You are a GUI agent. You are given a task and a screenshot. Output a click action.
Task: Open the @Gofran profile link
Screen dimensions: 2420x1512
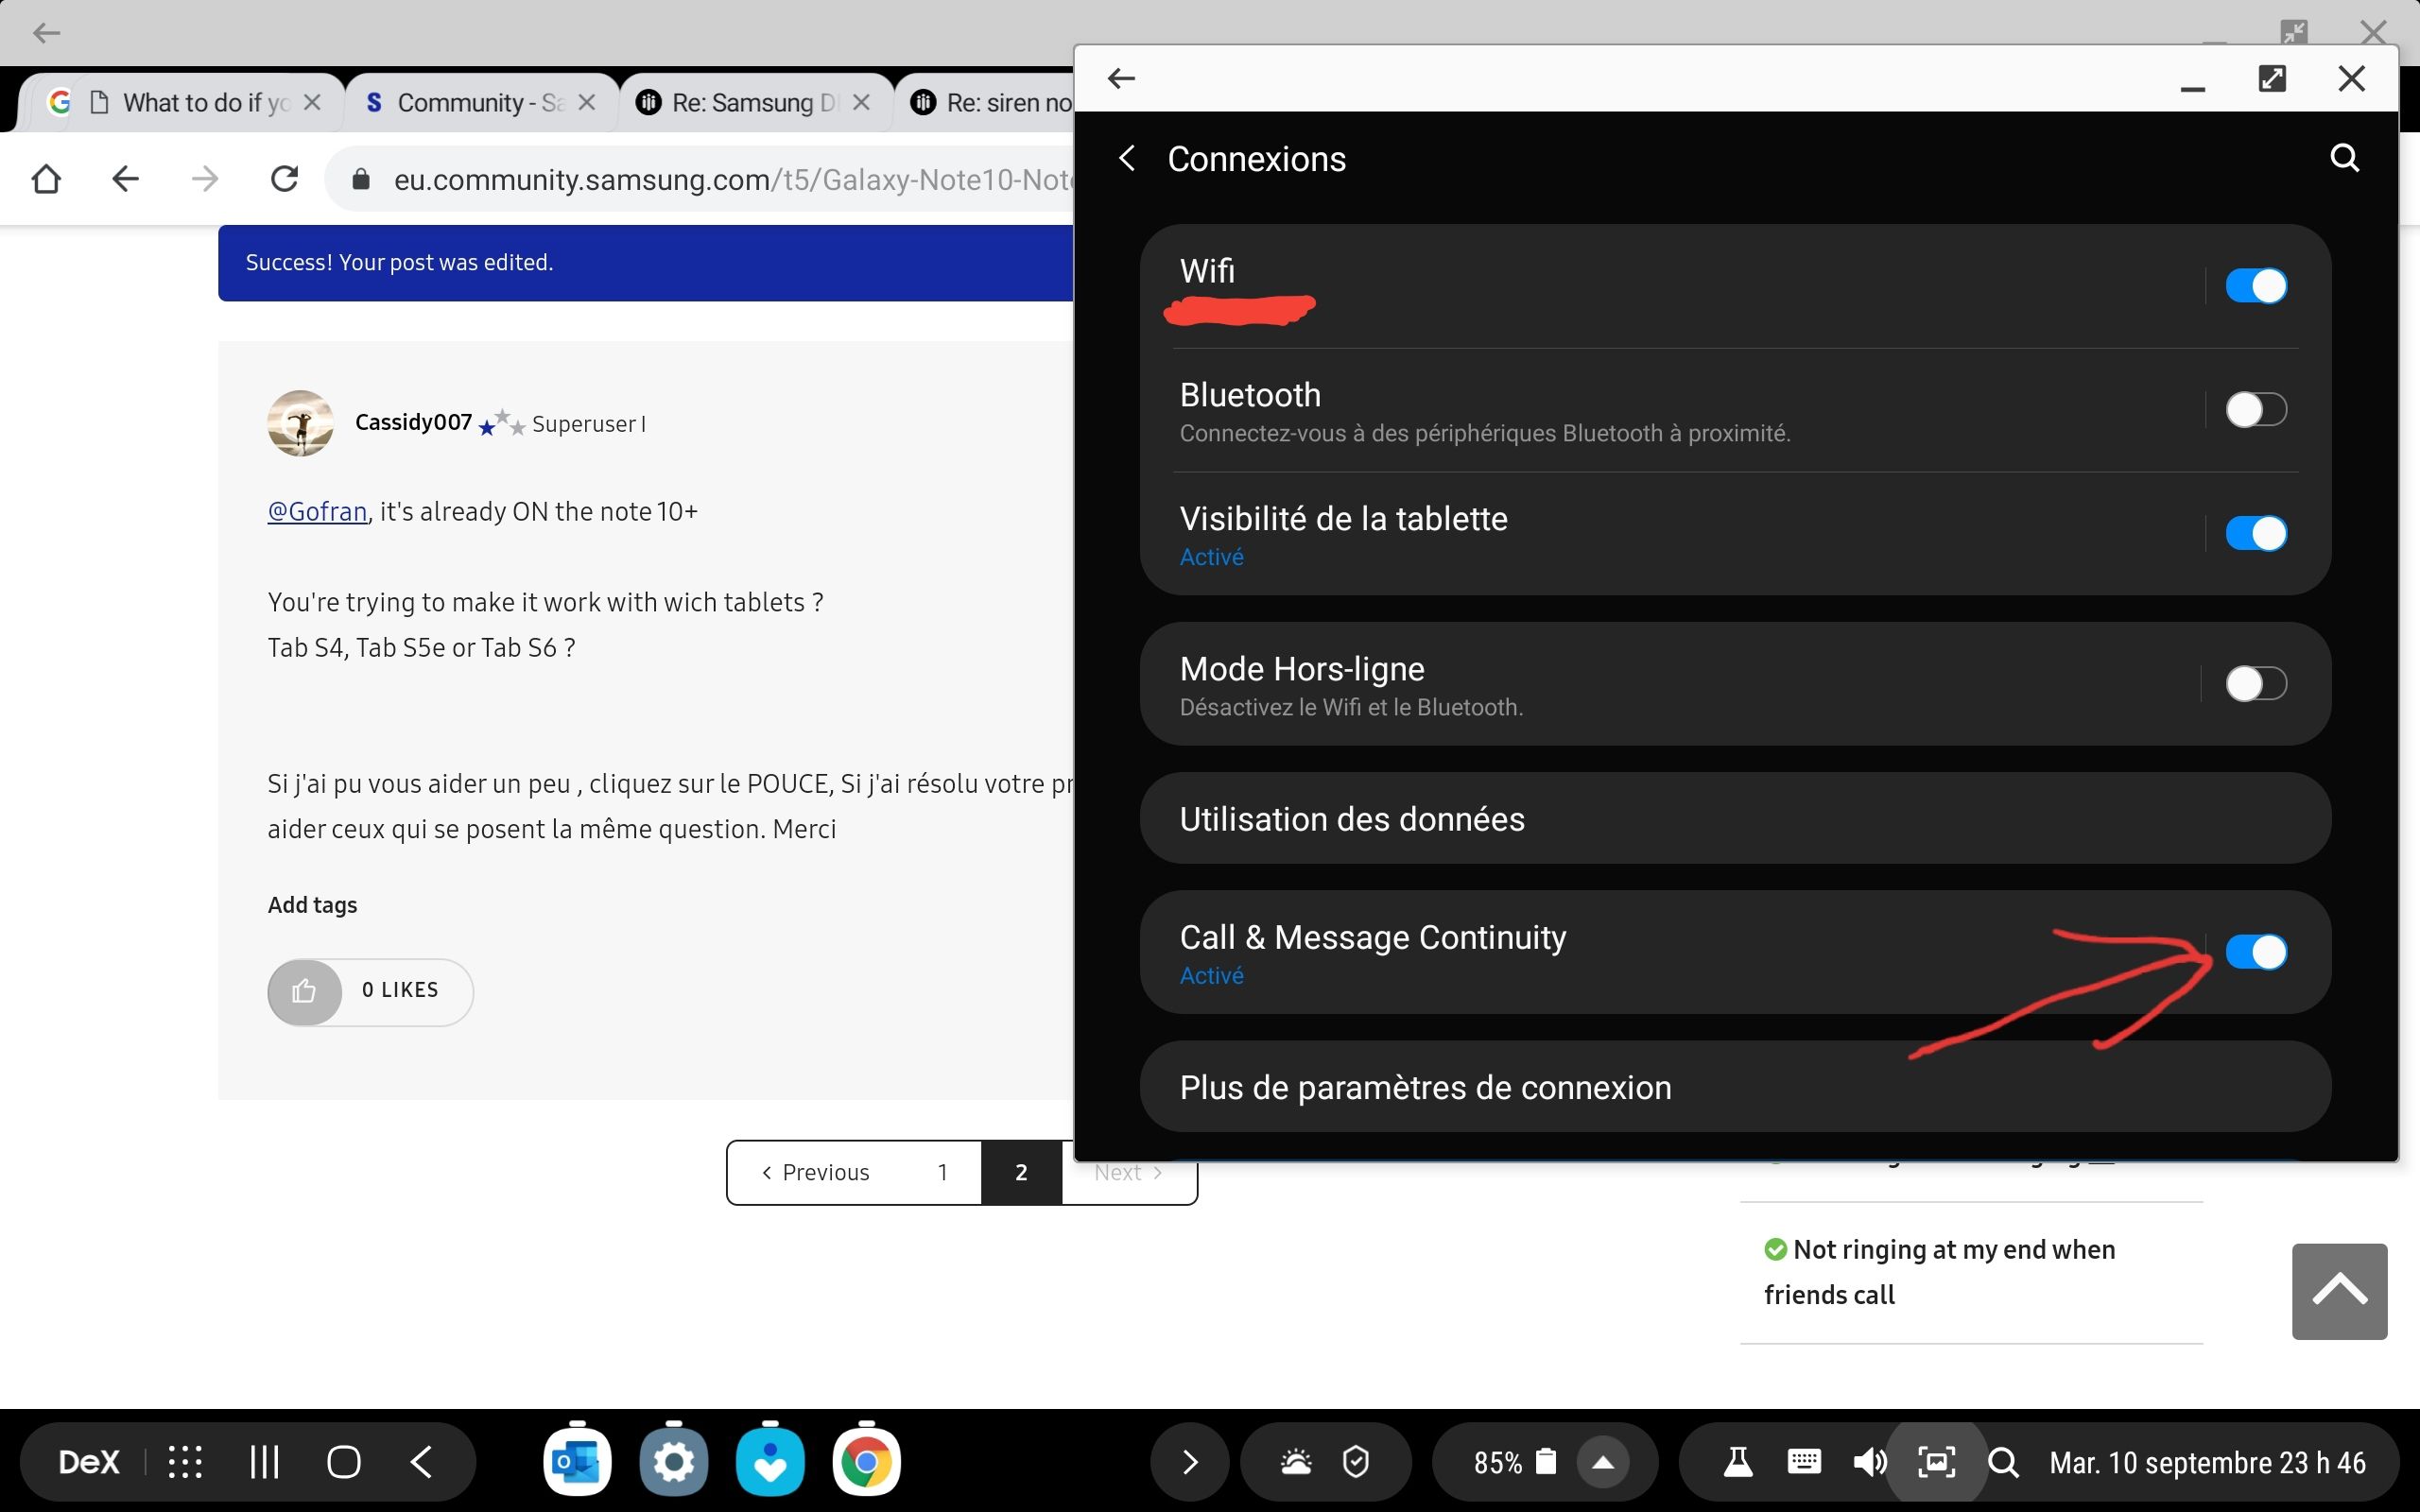pos(317,511)
